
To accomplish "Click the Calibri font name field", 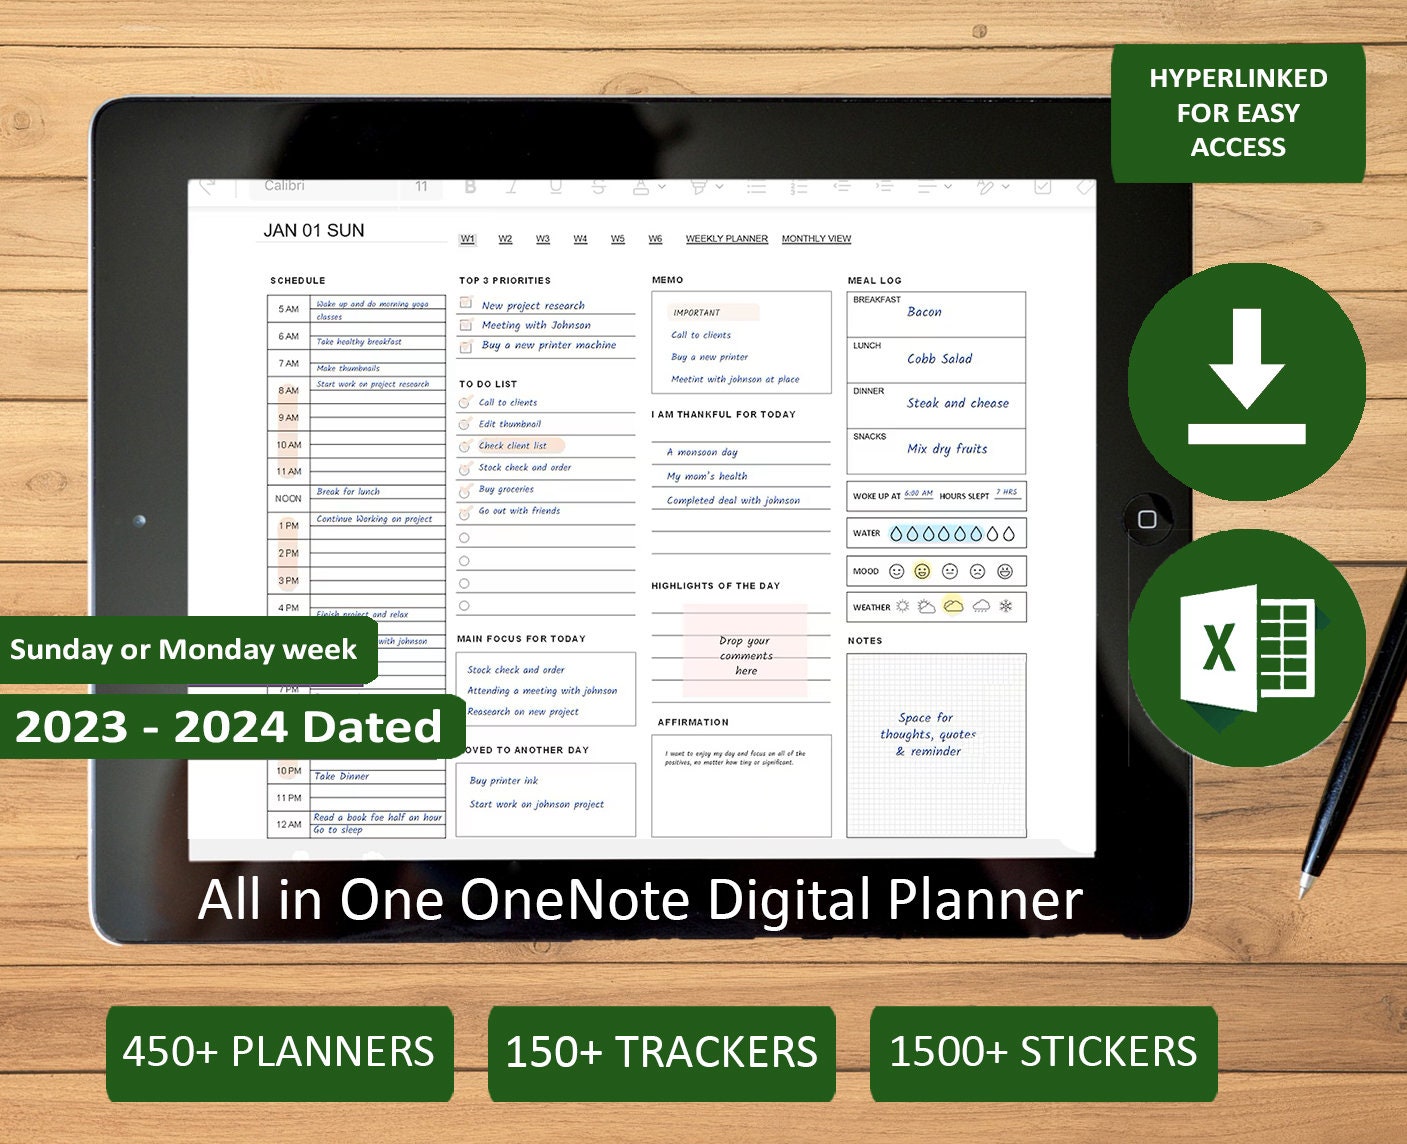I will (286, 186).
